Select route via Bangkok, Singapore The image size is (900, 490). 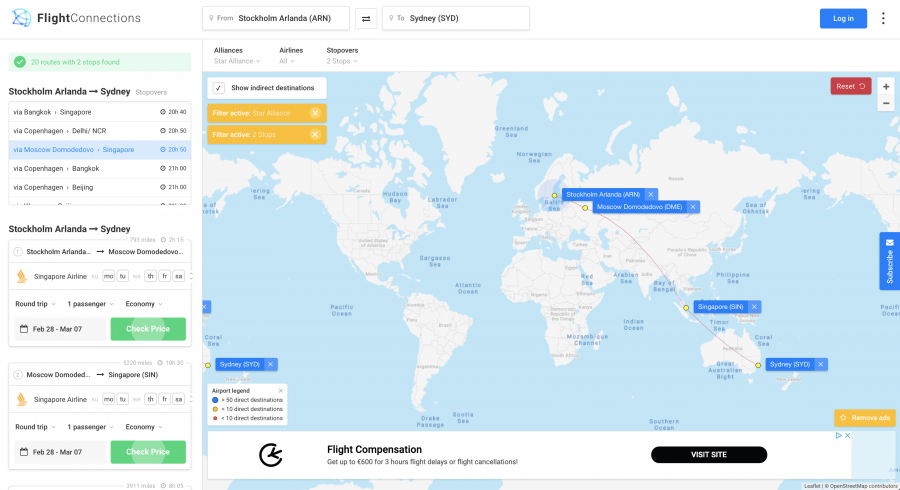(x=98, y=112)
